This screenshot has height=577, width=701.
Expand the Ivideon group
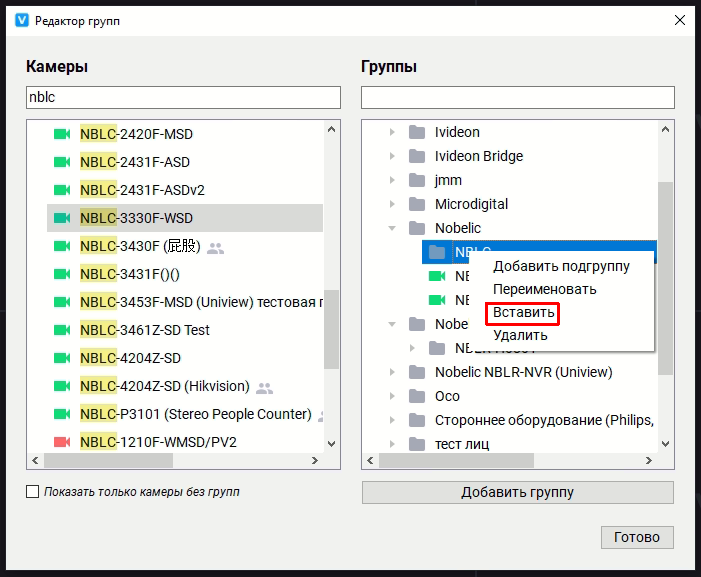392,132
